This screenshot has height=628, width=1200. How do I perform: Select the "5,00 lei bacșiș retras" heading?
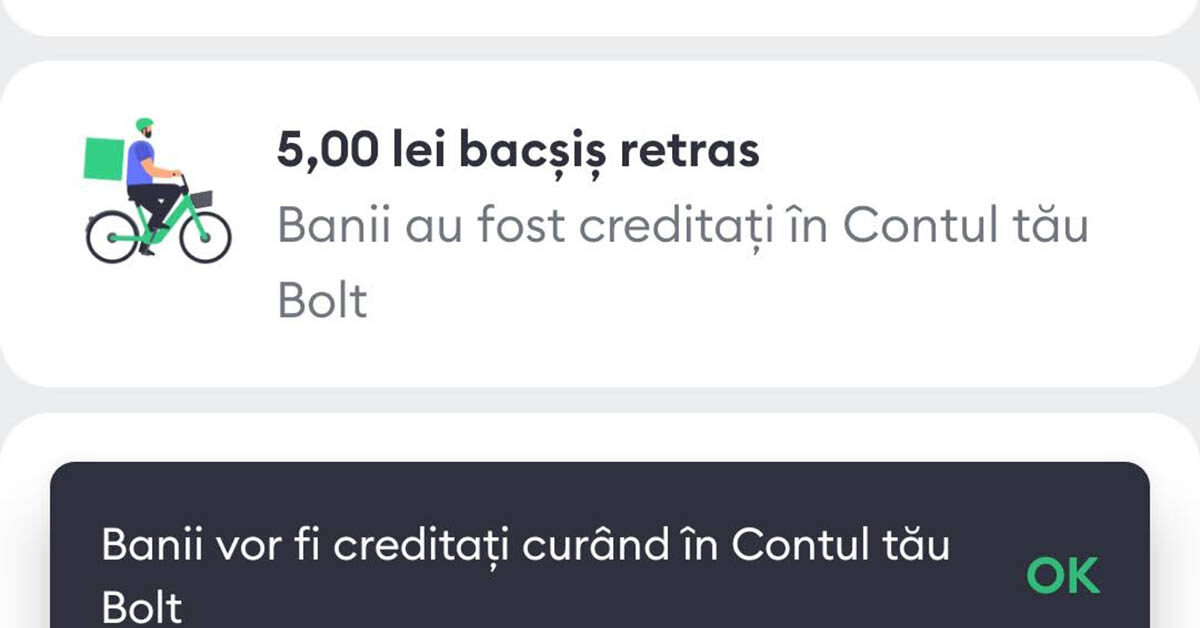[518, 152]
